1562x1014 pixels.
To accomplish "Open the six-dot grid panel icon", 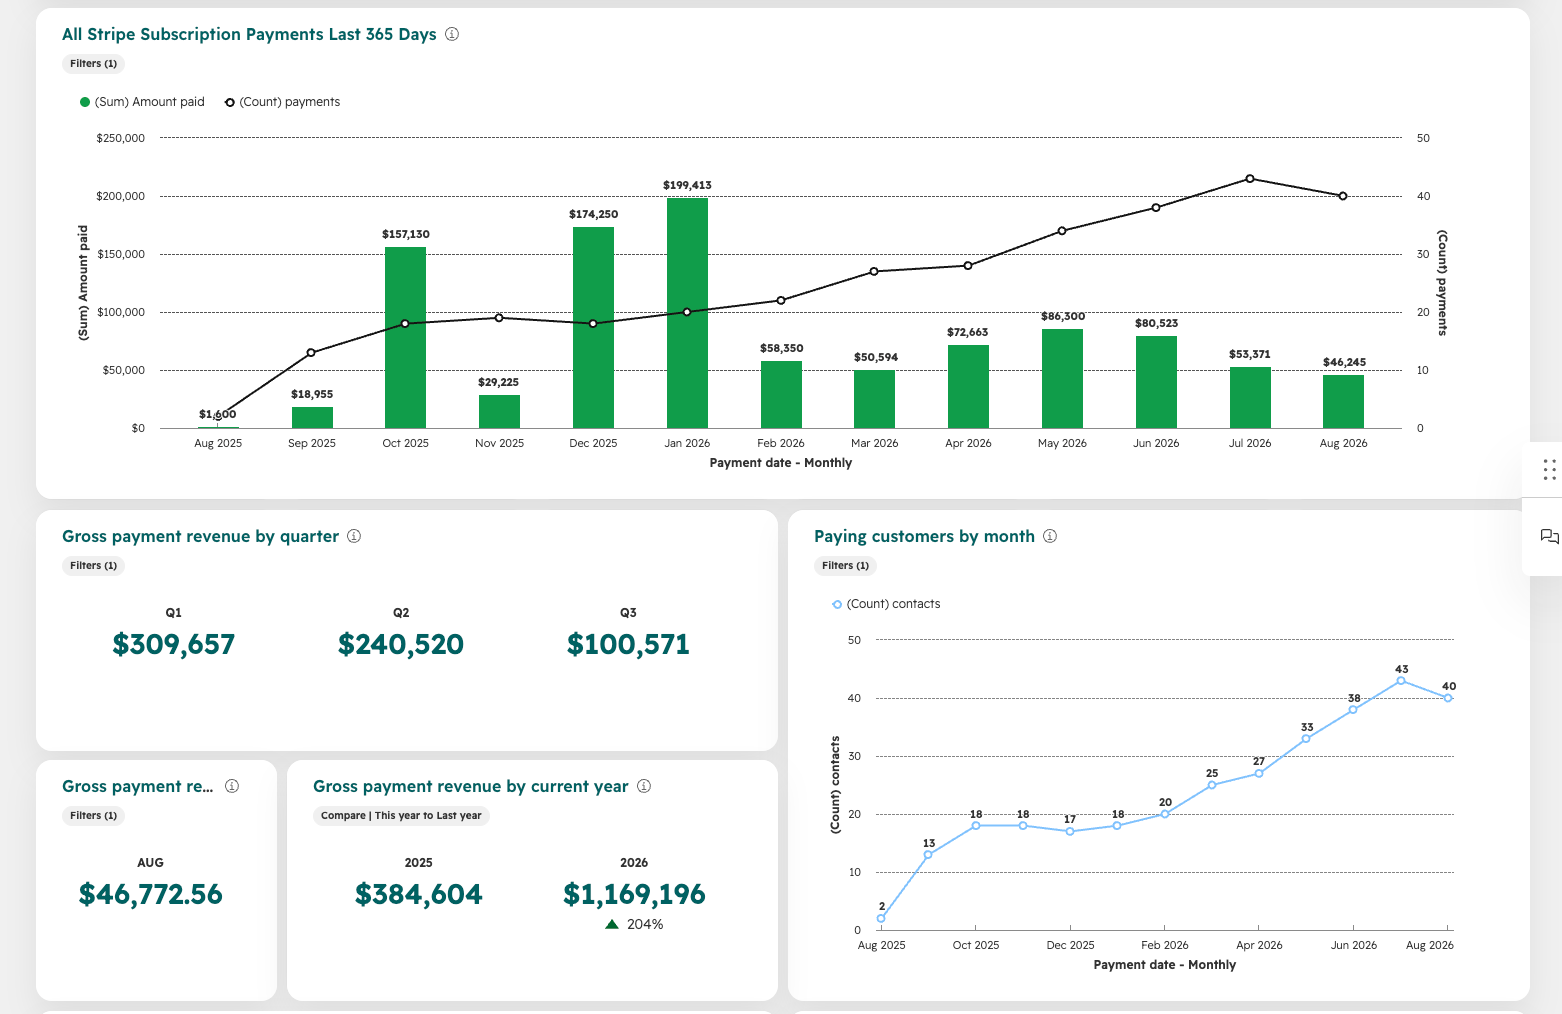I will point(1549,469).
